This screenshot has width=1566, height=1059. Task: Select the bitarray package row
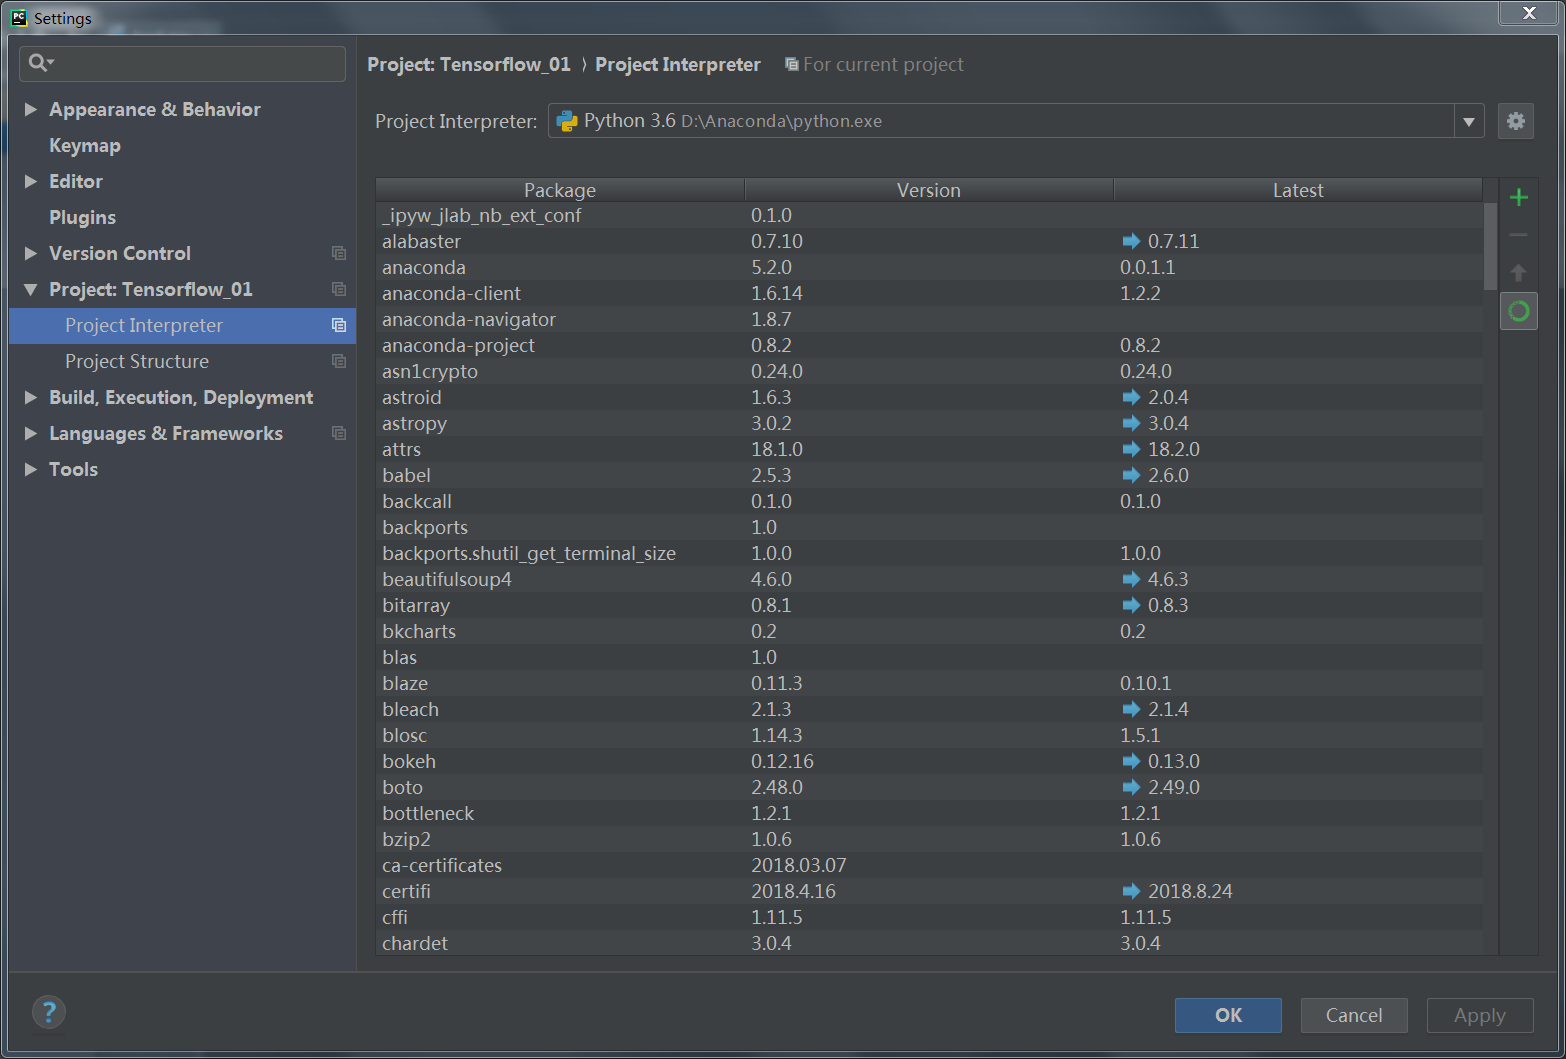click(x=929, y=605)
